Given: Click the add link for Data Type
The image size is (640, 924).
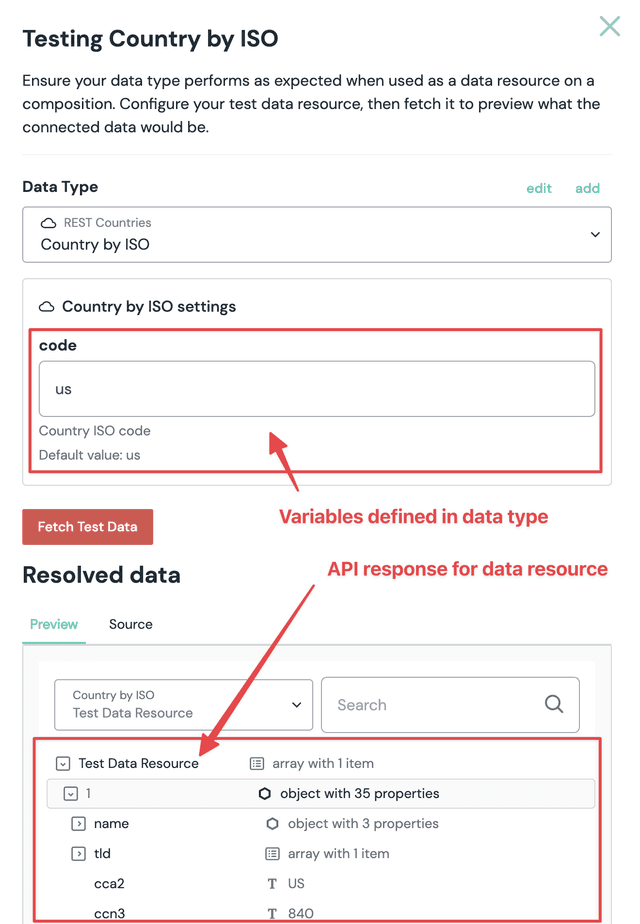Looking at the screenshot, I should [587, 187].
